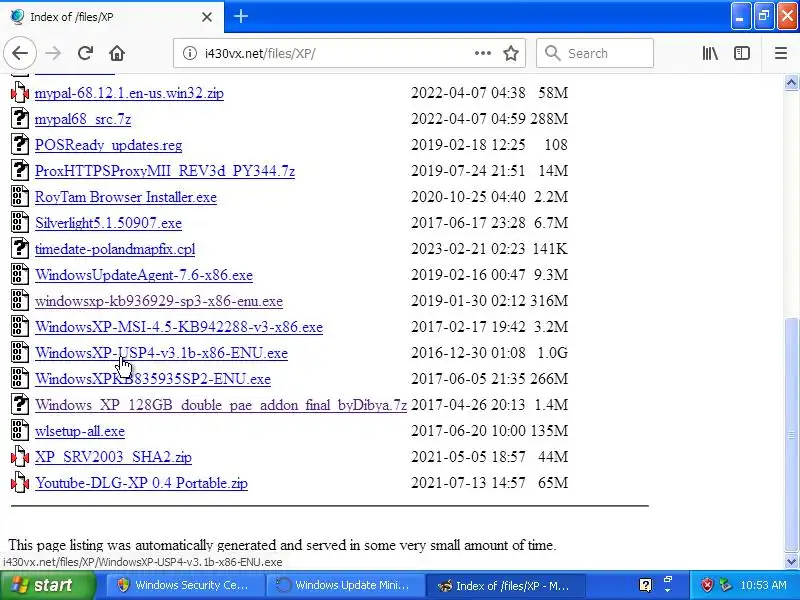Select the Index of /files/XP tab

[112, 17]
